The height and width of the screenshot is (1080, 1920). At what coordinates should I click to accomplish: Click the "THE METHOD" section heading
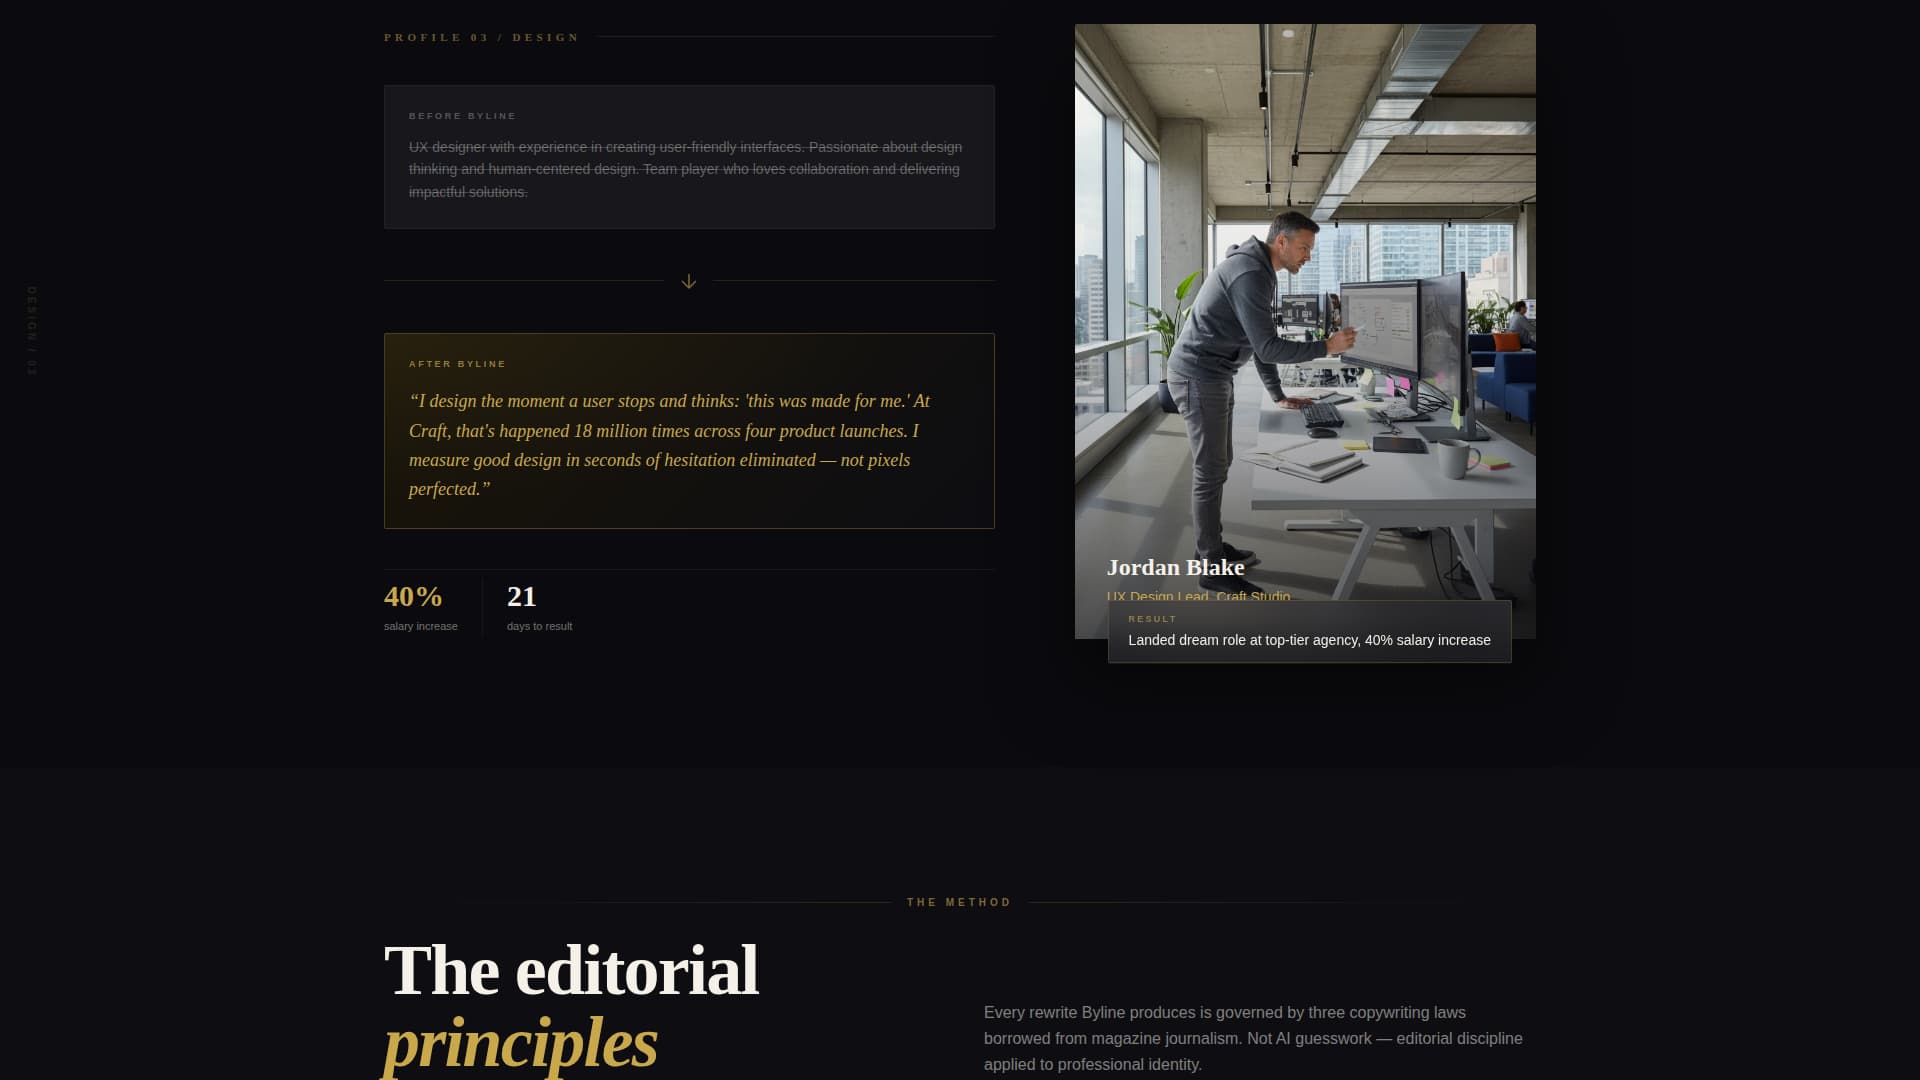957,901
